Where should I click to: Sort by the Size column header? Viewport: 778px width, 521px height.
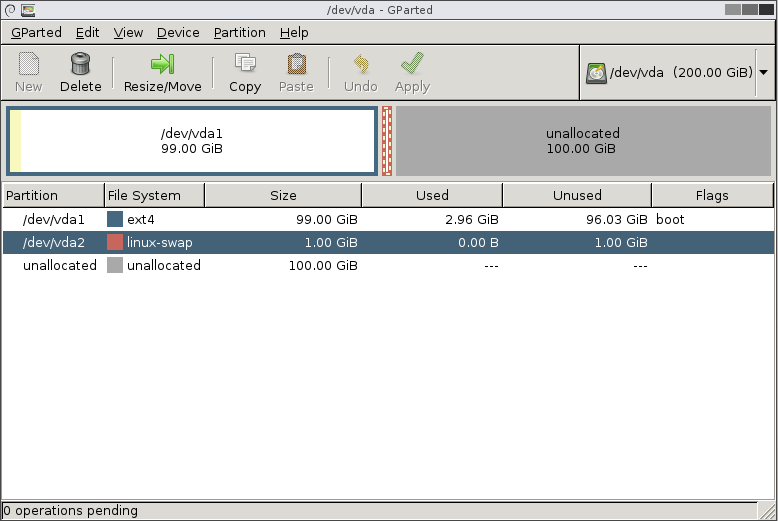(283, 195)
